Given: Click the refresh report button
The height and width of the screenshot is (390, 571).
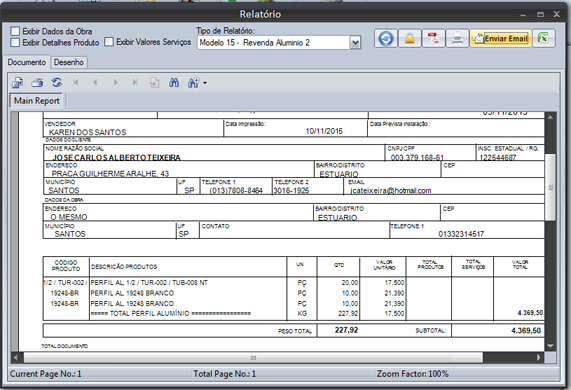Looking at the screenshot, I should coord(386,38).
